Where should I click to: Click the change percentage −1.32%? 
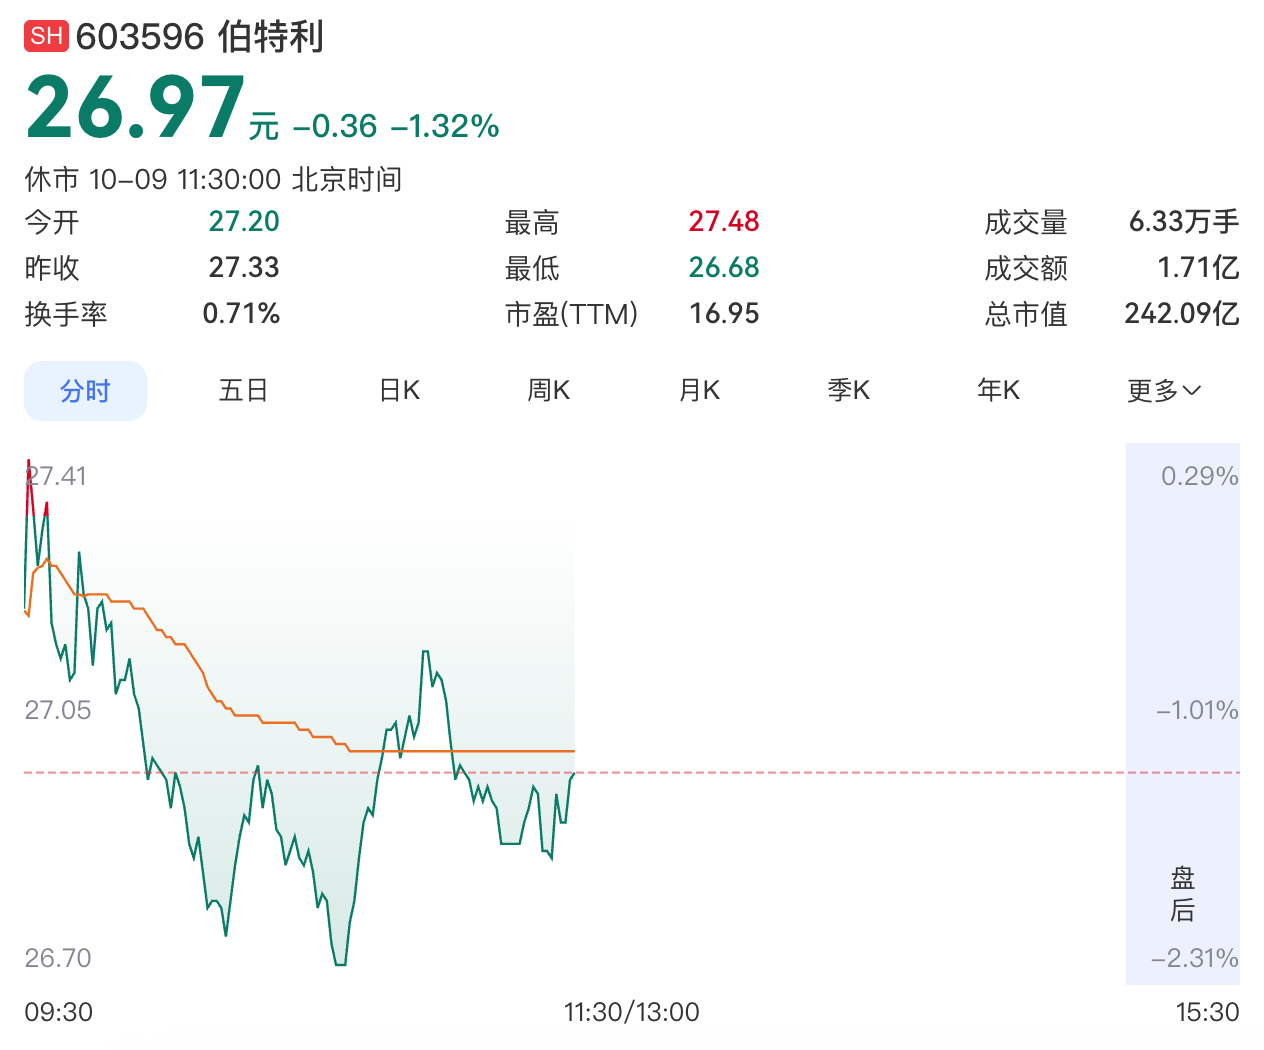coord(445,126)
